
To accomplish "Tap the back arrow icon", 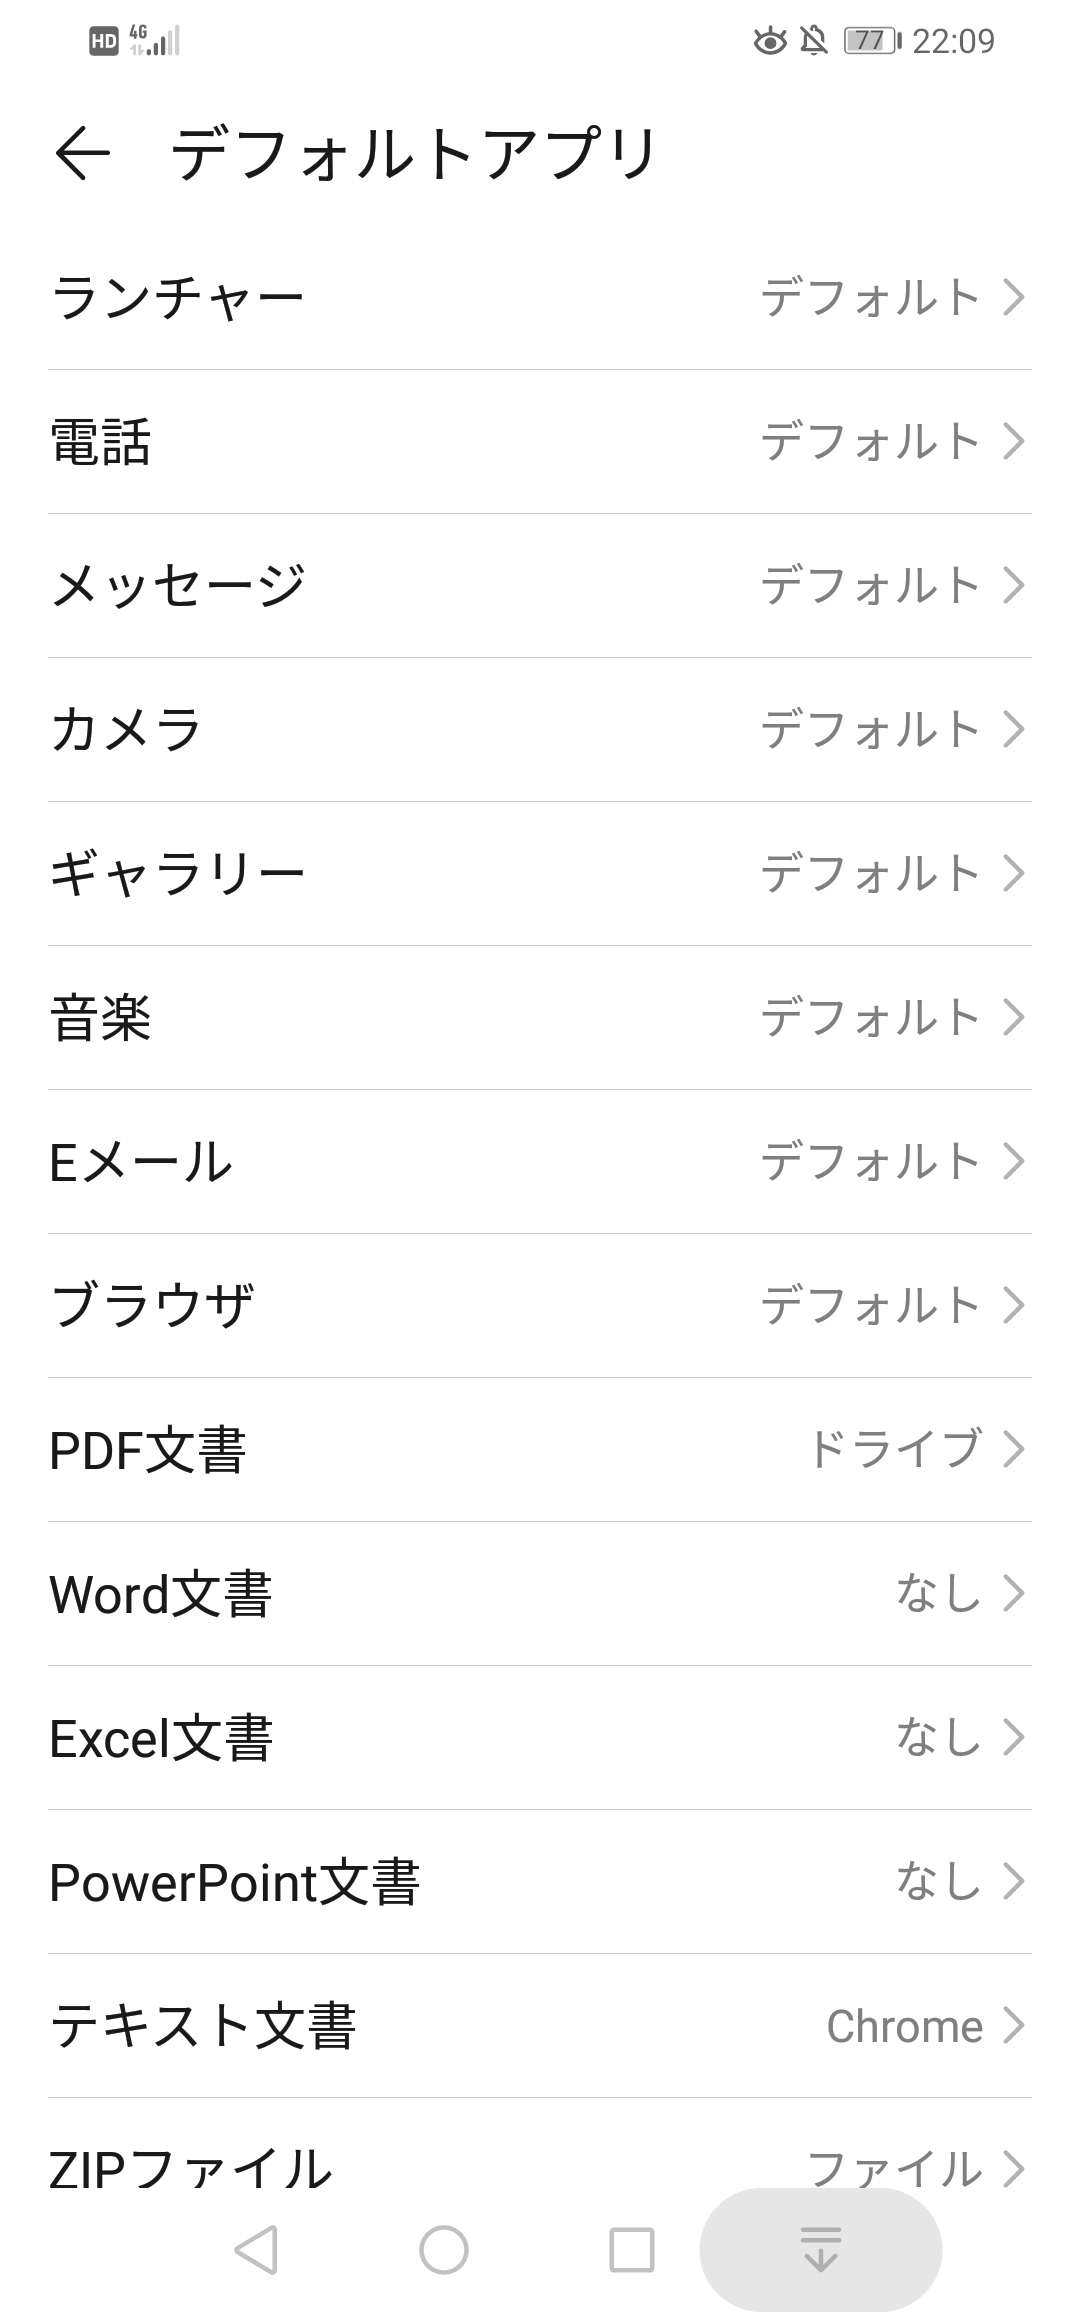I will [x=82, y=153].
